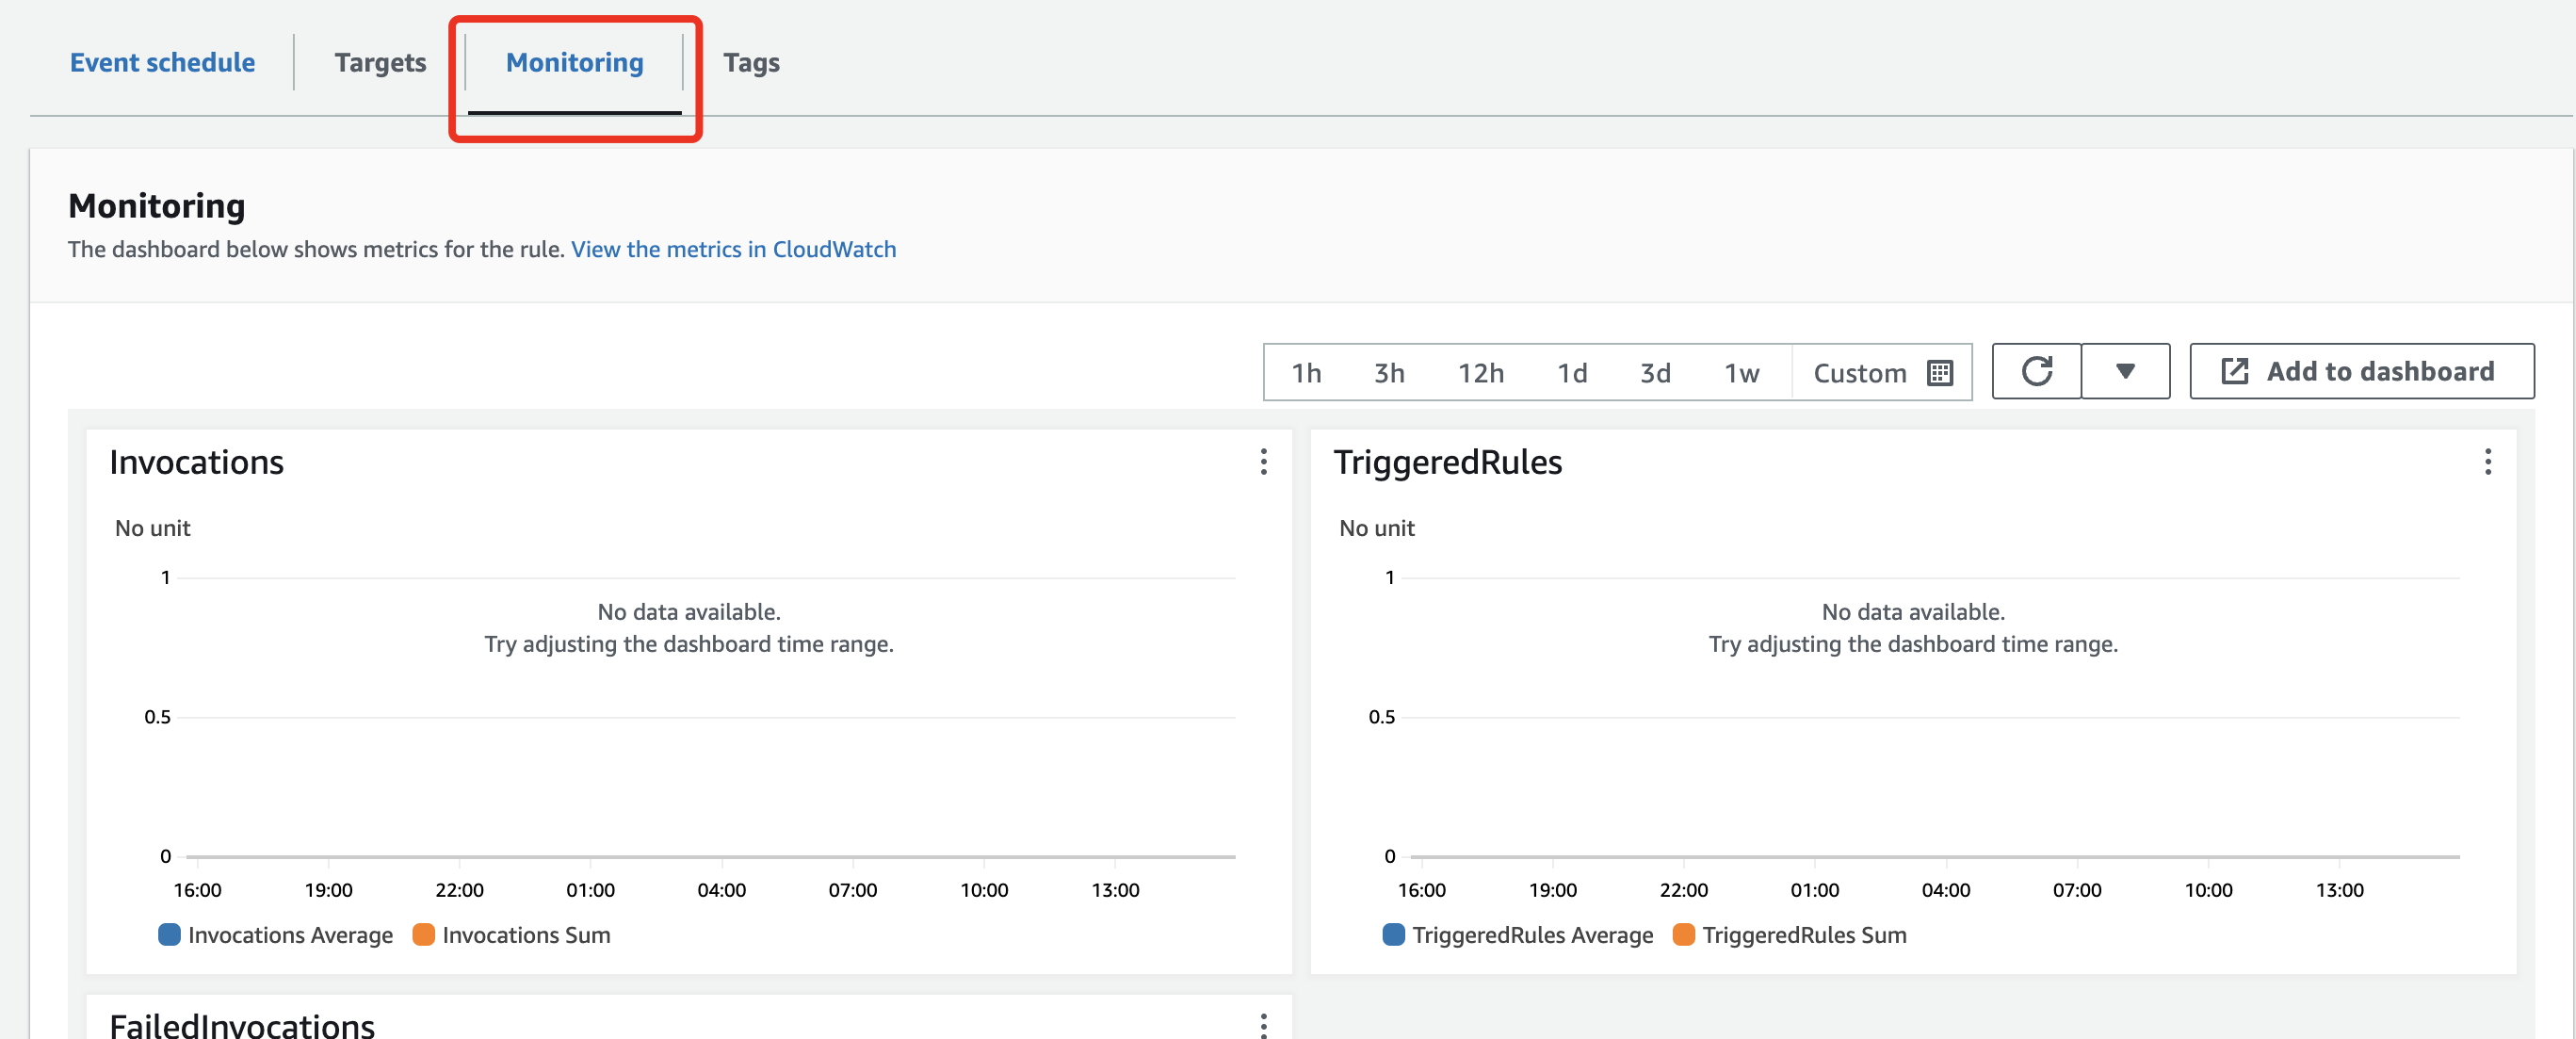Open the Custom time range picker
This screenshot has height=1039, width=2576.
tap(1859, 373)
